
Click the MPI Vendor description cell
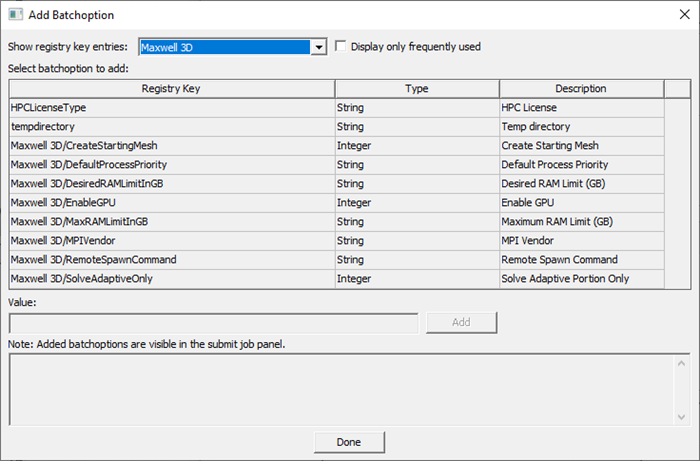point(582,241)
